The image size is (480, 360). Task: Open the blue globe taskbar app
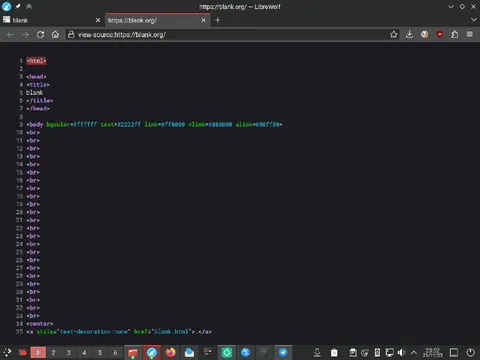point(246,353)
